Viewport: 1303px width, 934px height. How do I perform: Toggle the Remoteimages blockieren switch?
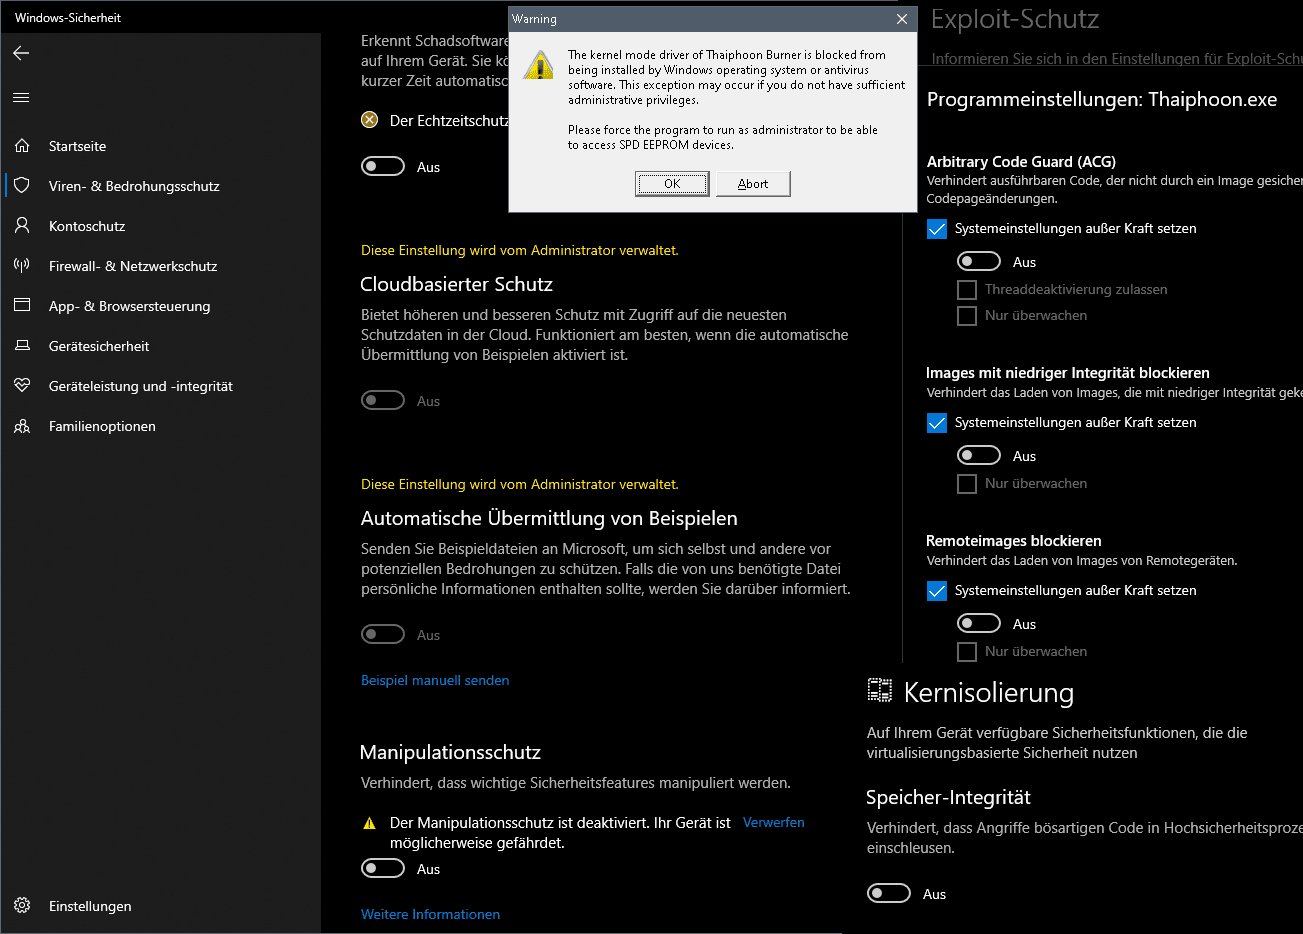pyautogui.click(x=979, y=623)
